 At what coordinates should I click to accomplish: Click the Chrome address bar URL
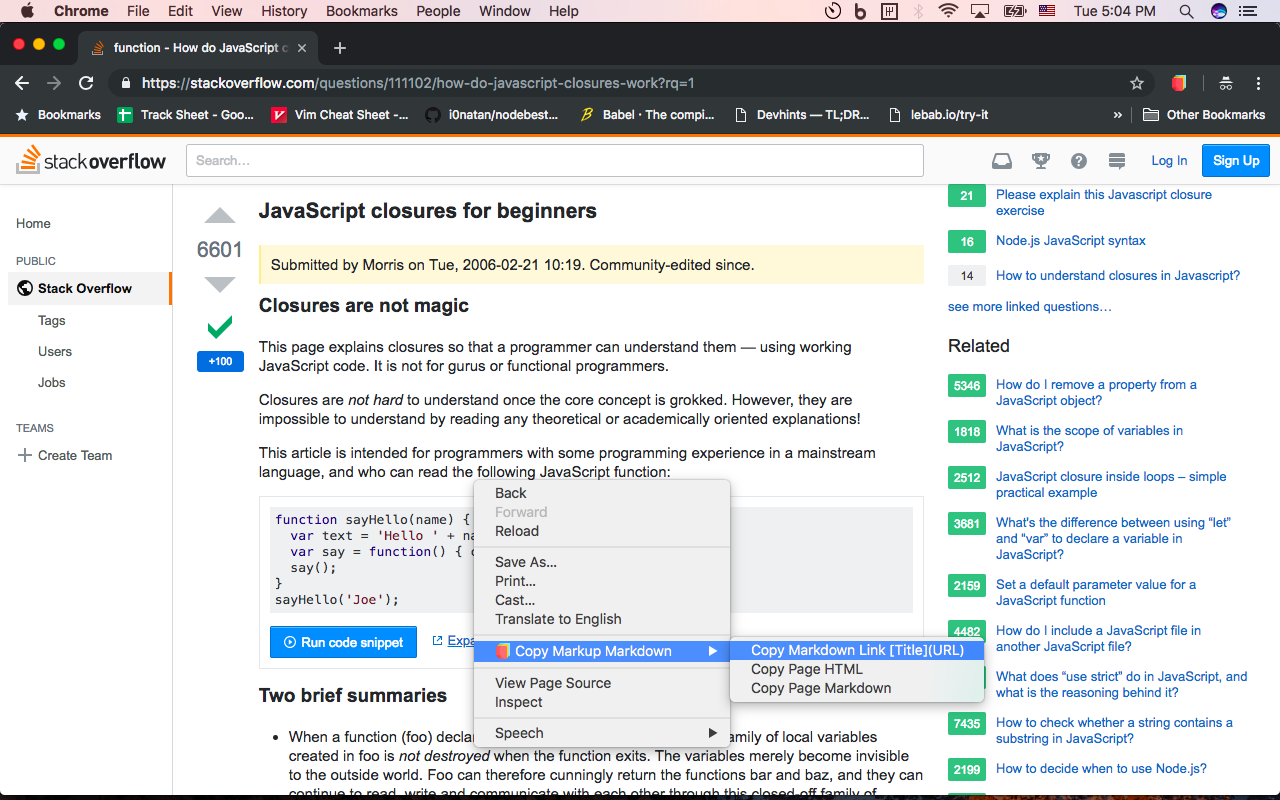pos(418,84)
